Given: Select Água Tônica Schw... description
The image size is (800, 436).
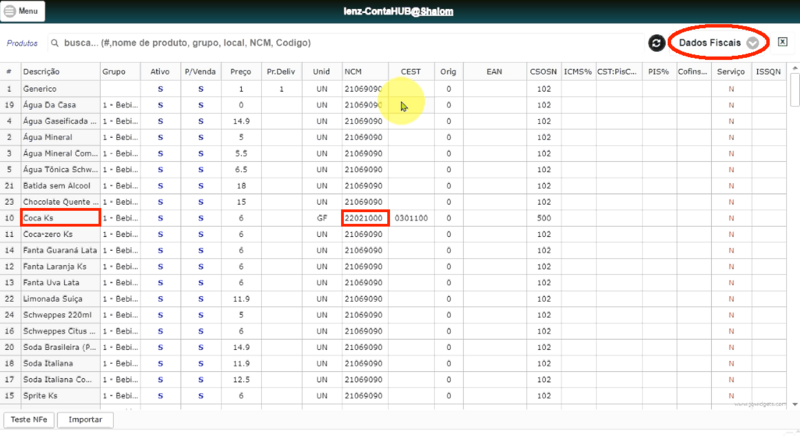Looking at the screenshot, I should [60, 170].
